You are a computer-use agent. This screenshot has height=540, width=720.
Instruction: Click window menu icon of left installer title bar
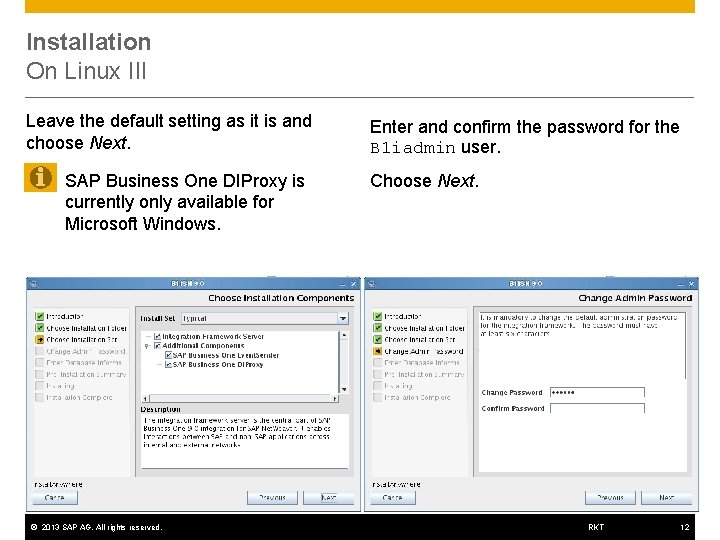(33, 284)
